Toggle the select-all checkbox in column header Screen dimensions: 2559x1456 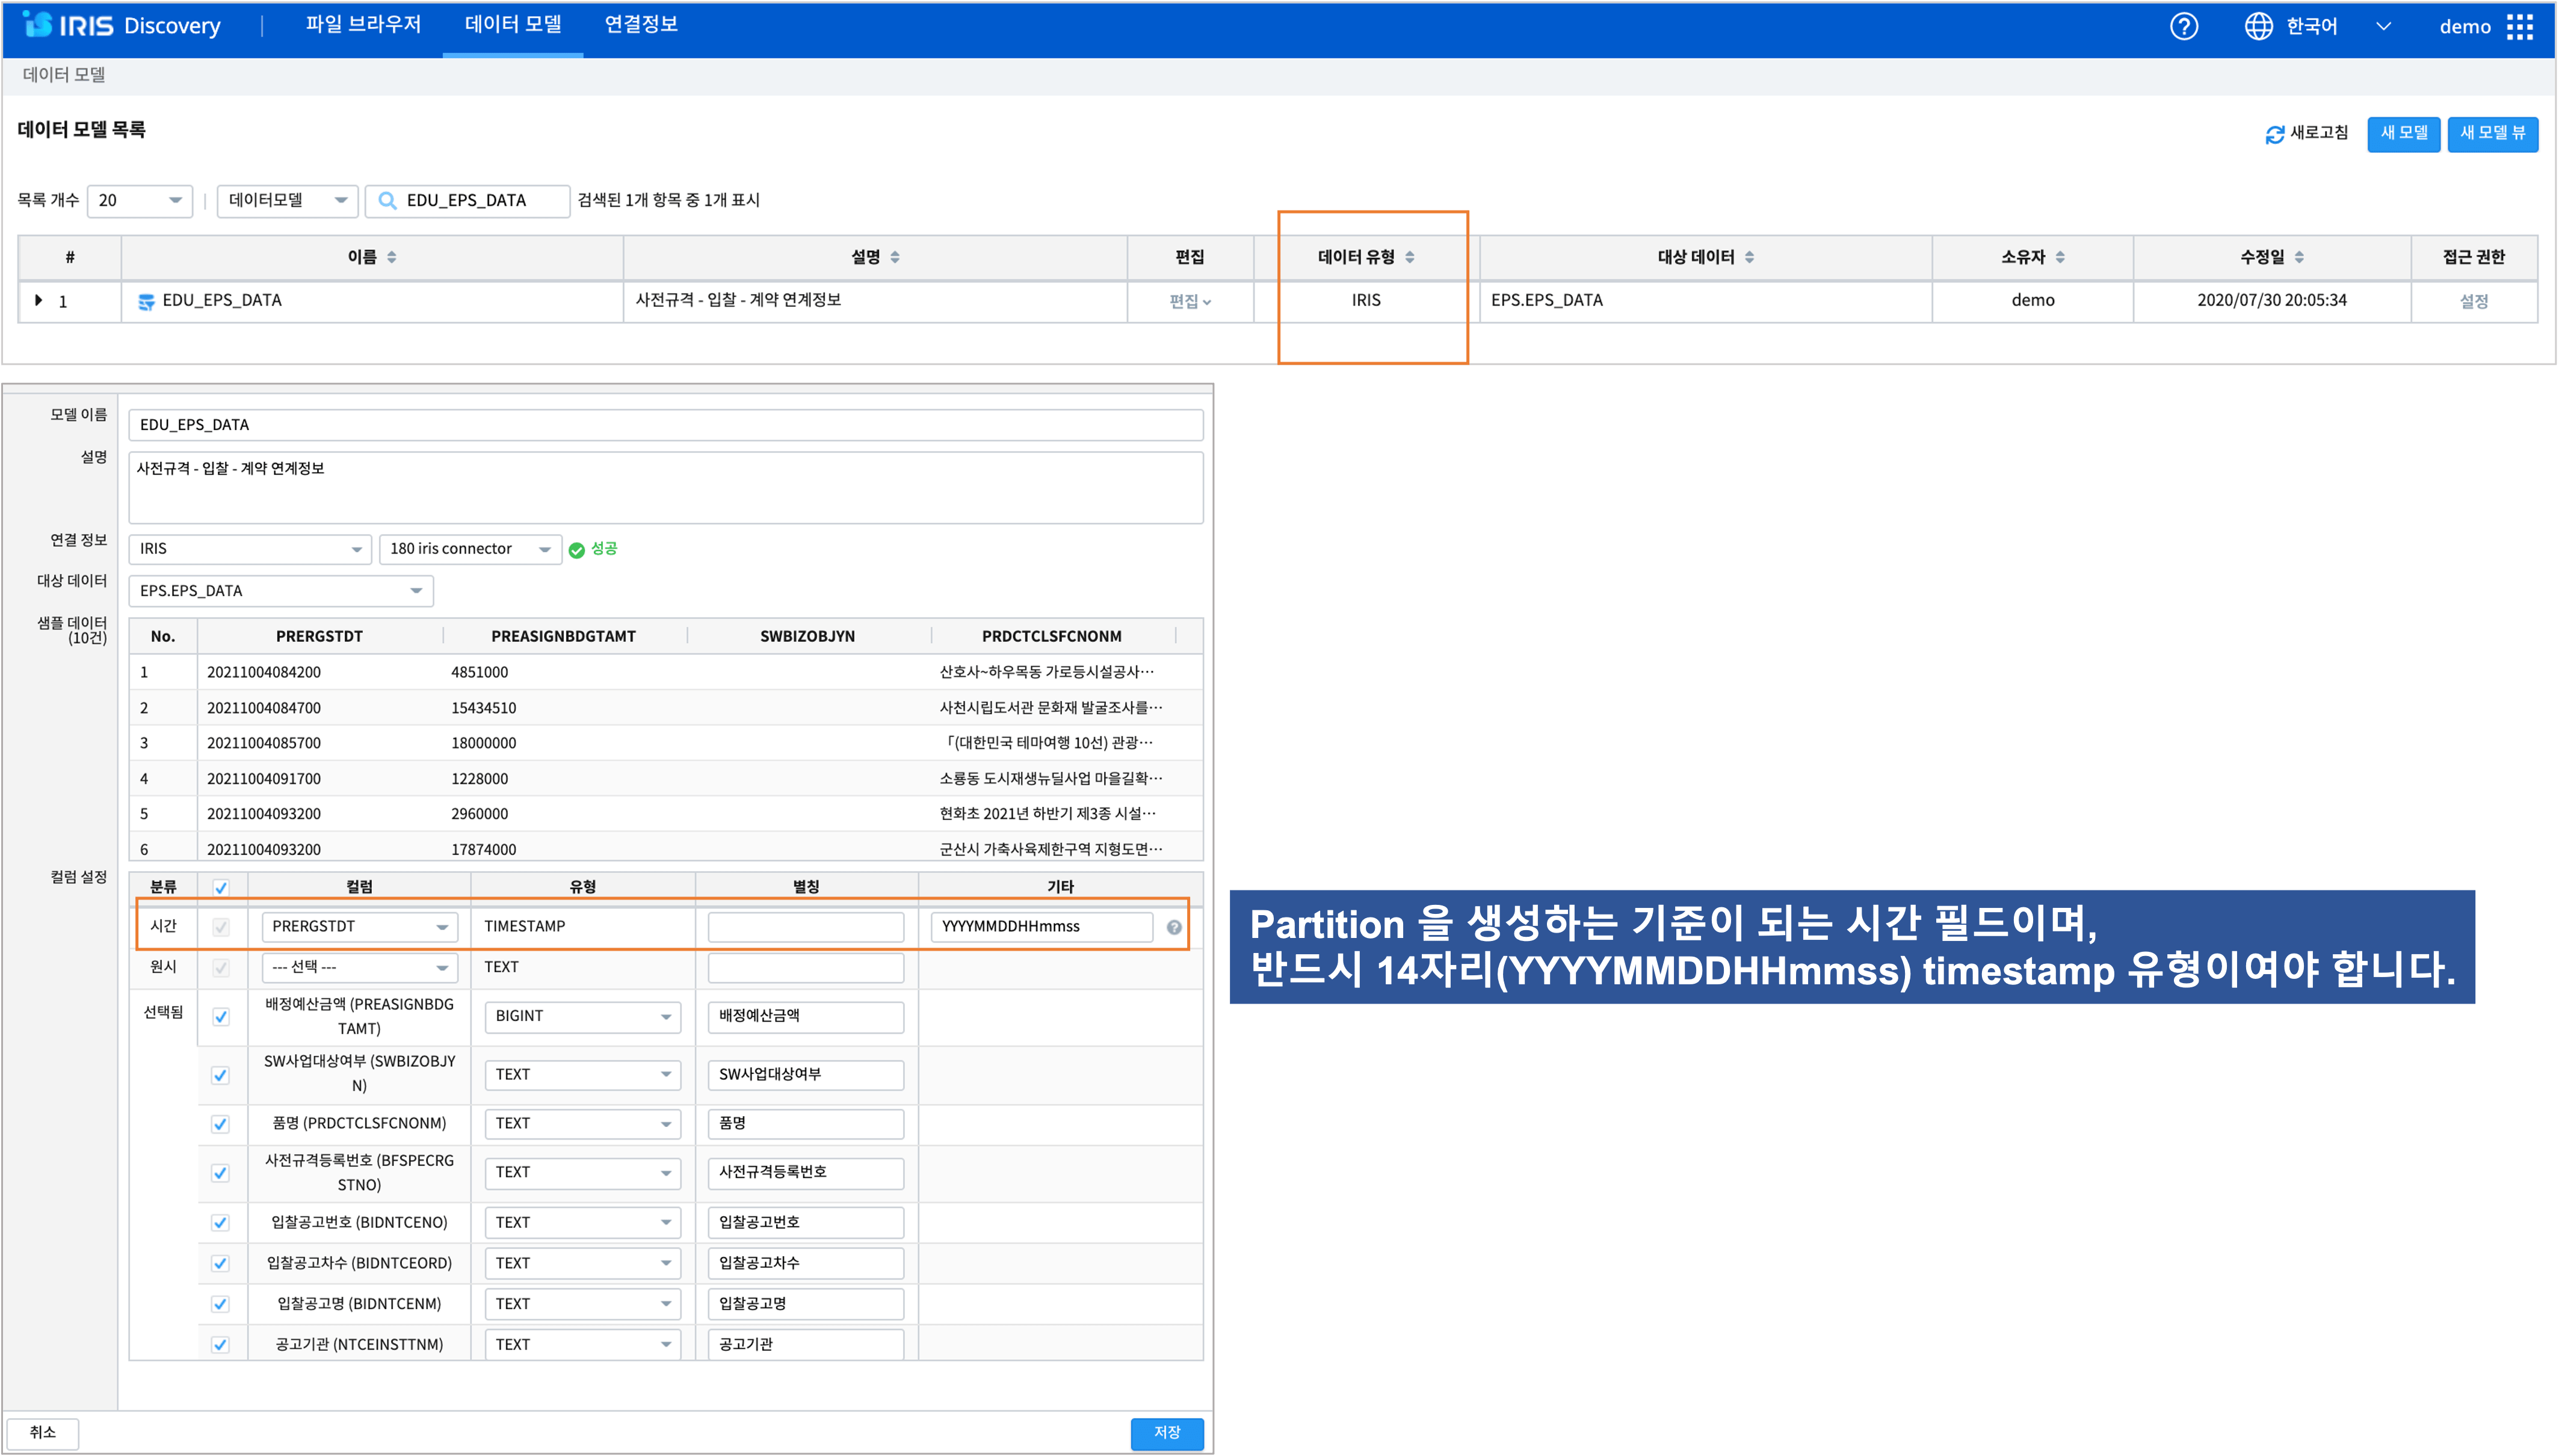pyautogui.click(x=221, y=887)
